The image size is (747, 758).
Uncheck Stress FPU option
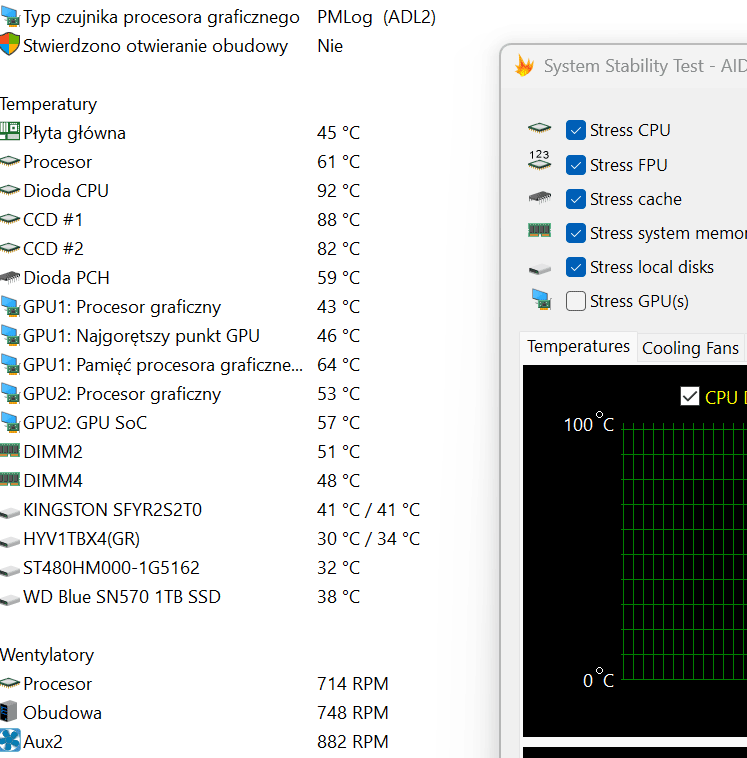click(x=576, y=165)
